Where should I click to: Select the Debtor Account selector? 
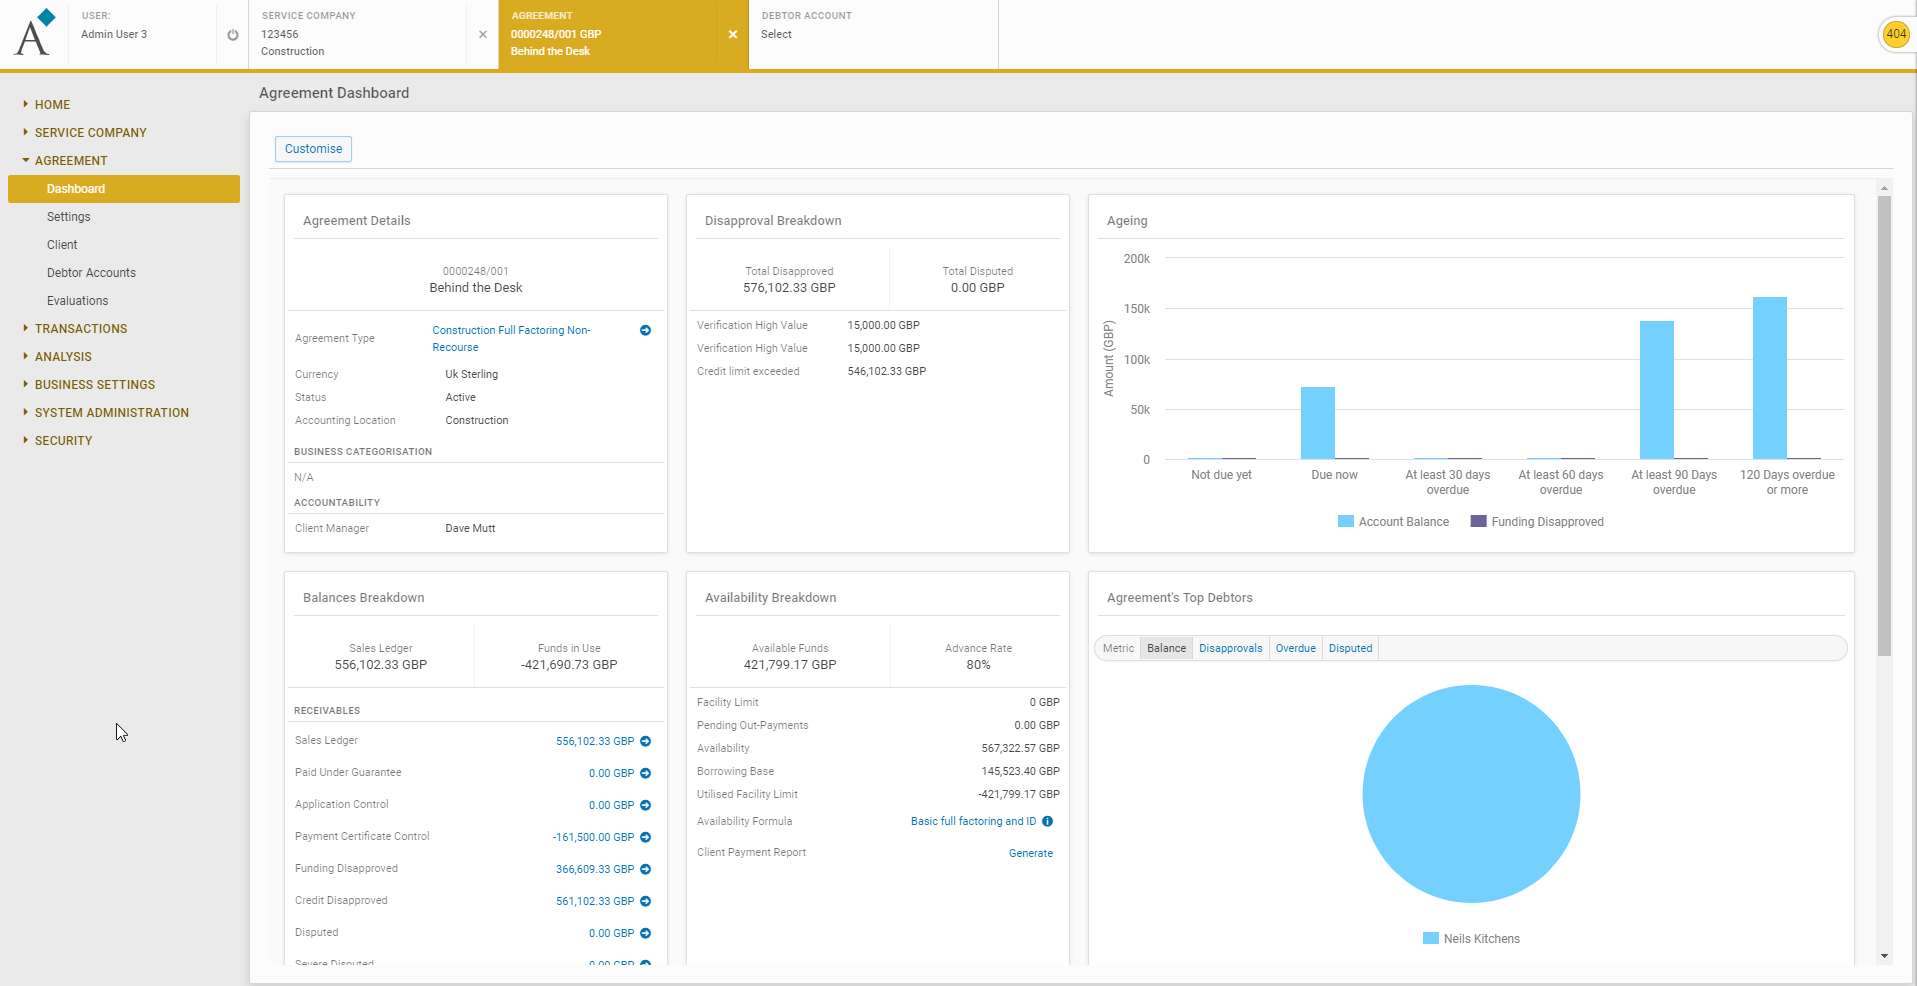click(x=873, y=34)
